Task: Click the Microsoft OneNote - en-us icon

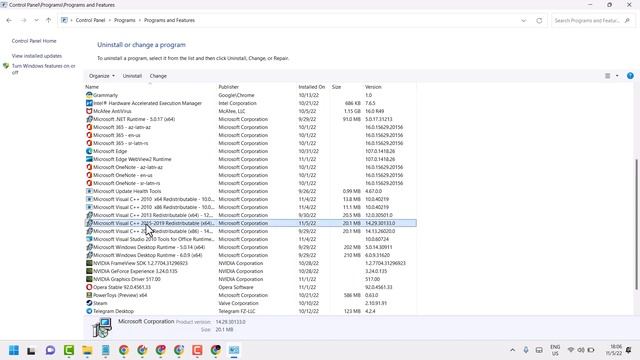Action: pyautogui.click(x=89, y=175)
